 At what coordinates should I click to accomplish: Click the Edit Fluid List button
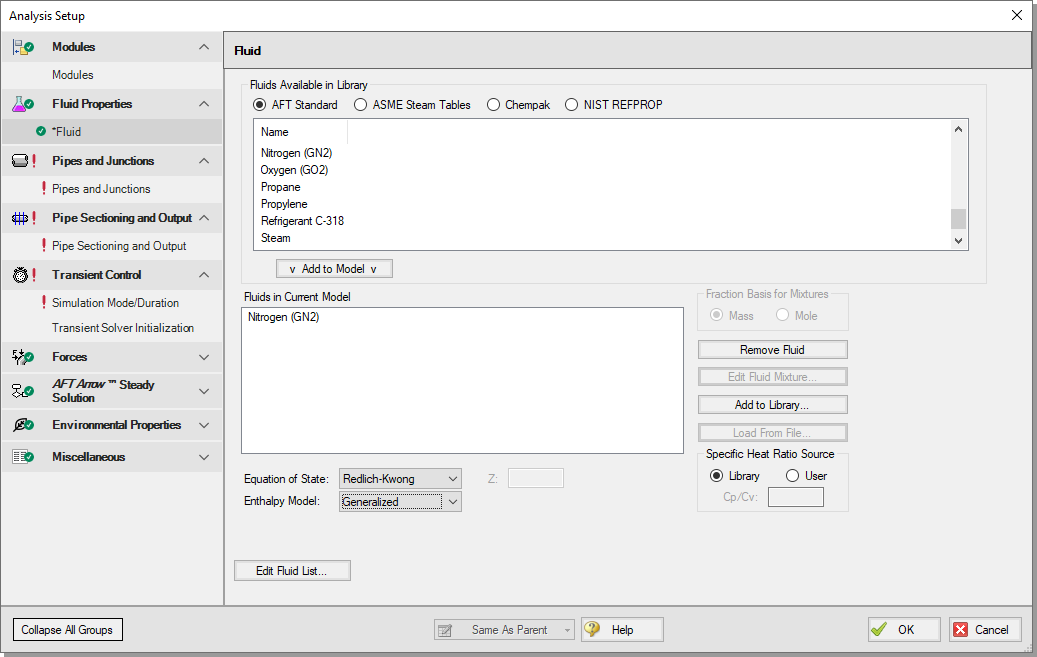click(292, 571)
